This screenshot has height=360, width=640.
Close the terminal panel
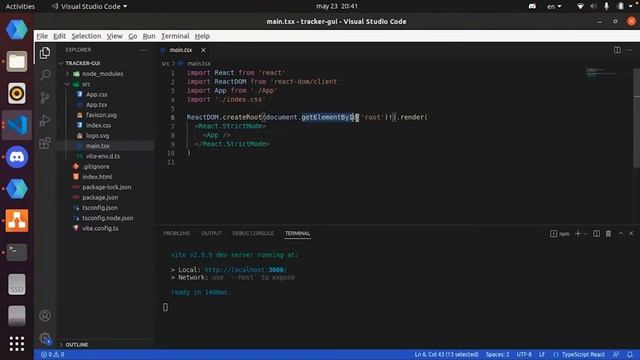631,233
